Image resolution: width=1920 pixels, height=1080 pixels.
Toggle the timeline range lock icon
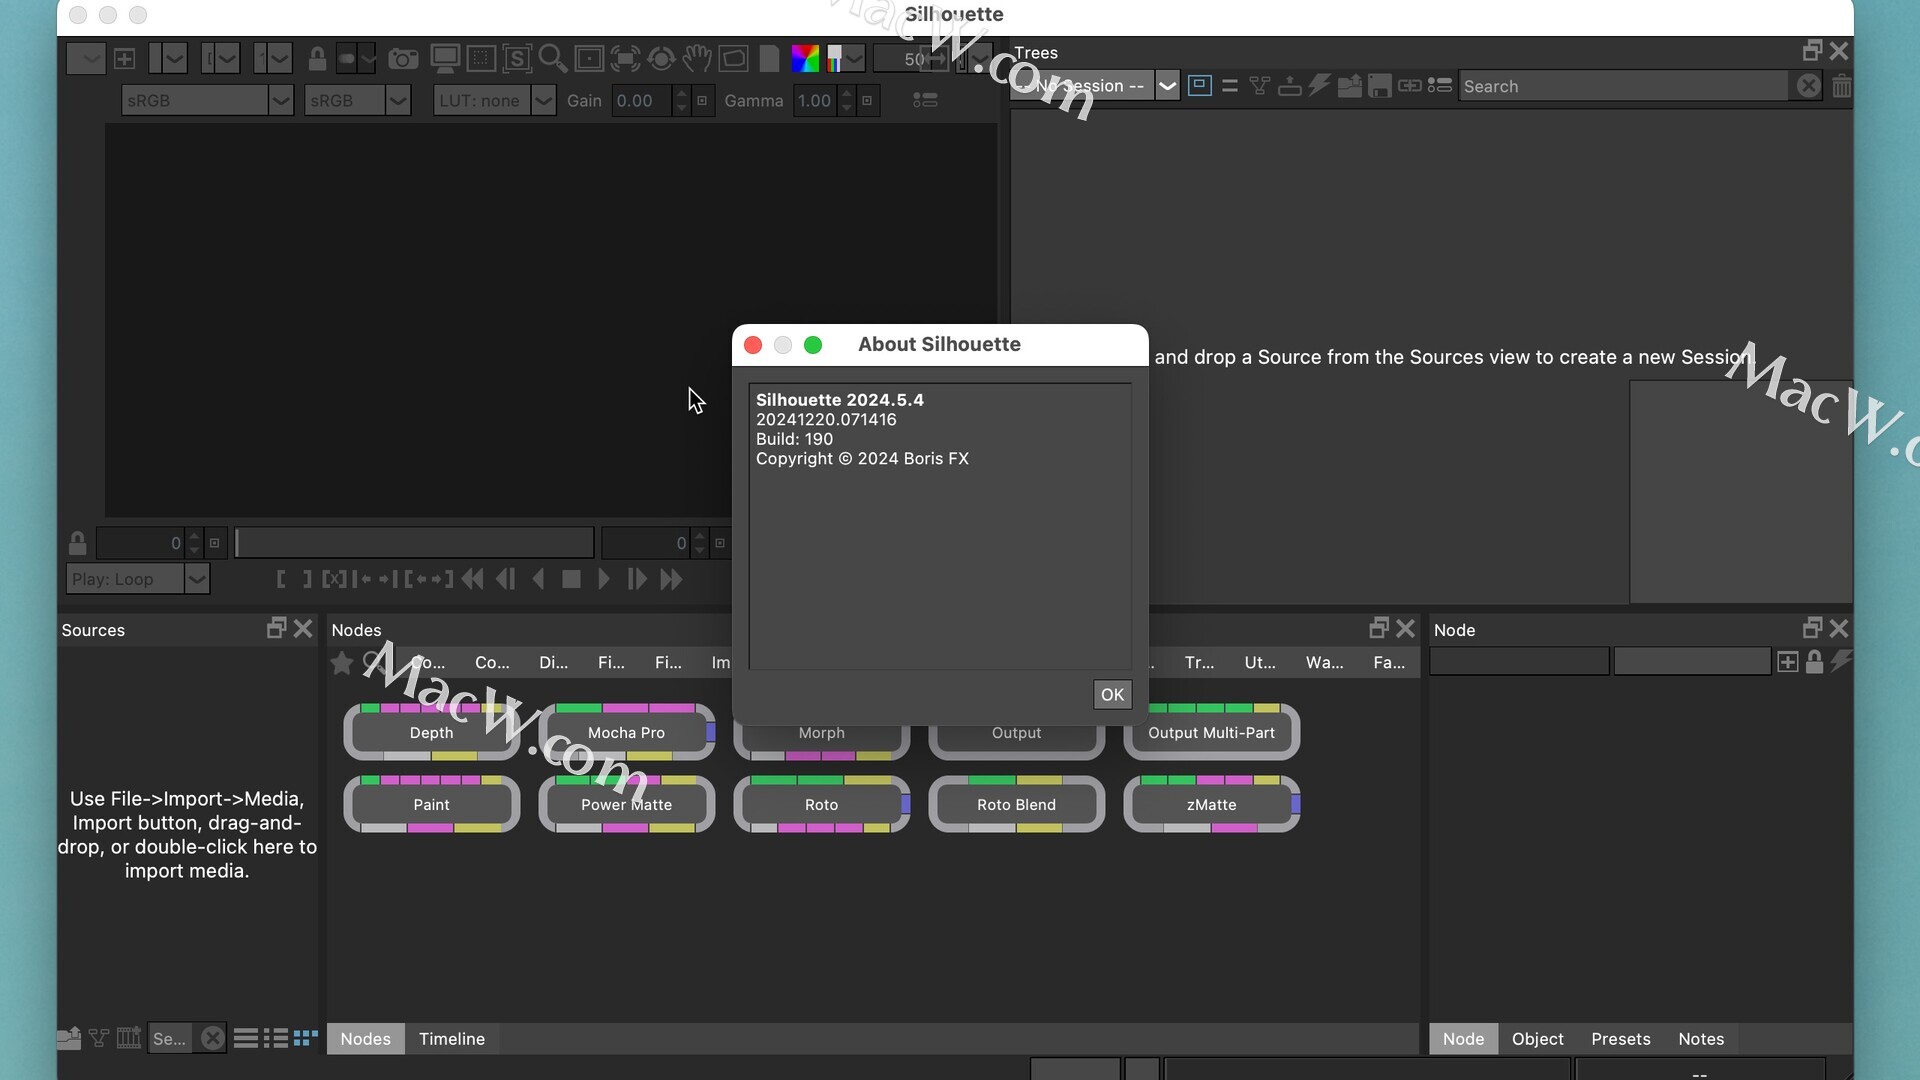pos(77,543)
